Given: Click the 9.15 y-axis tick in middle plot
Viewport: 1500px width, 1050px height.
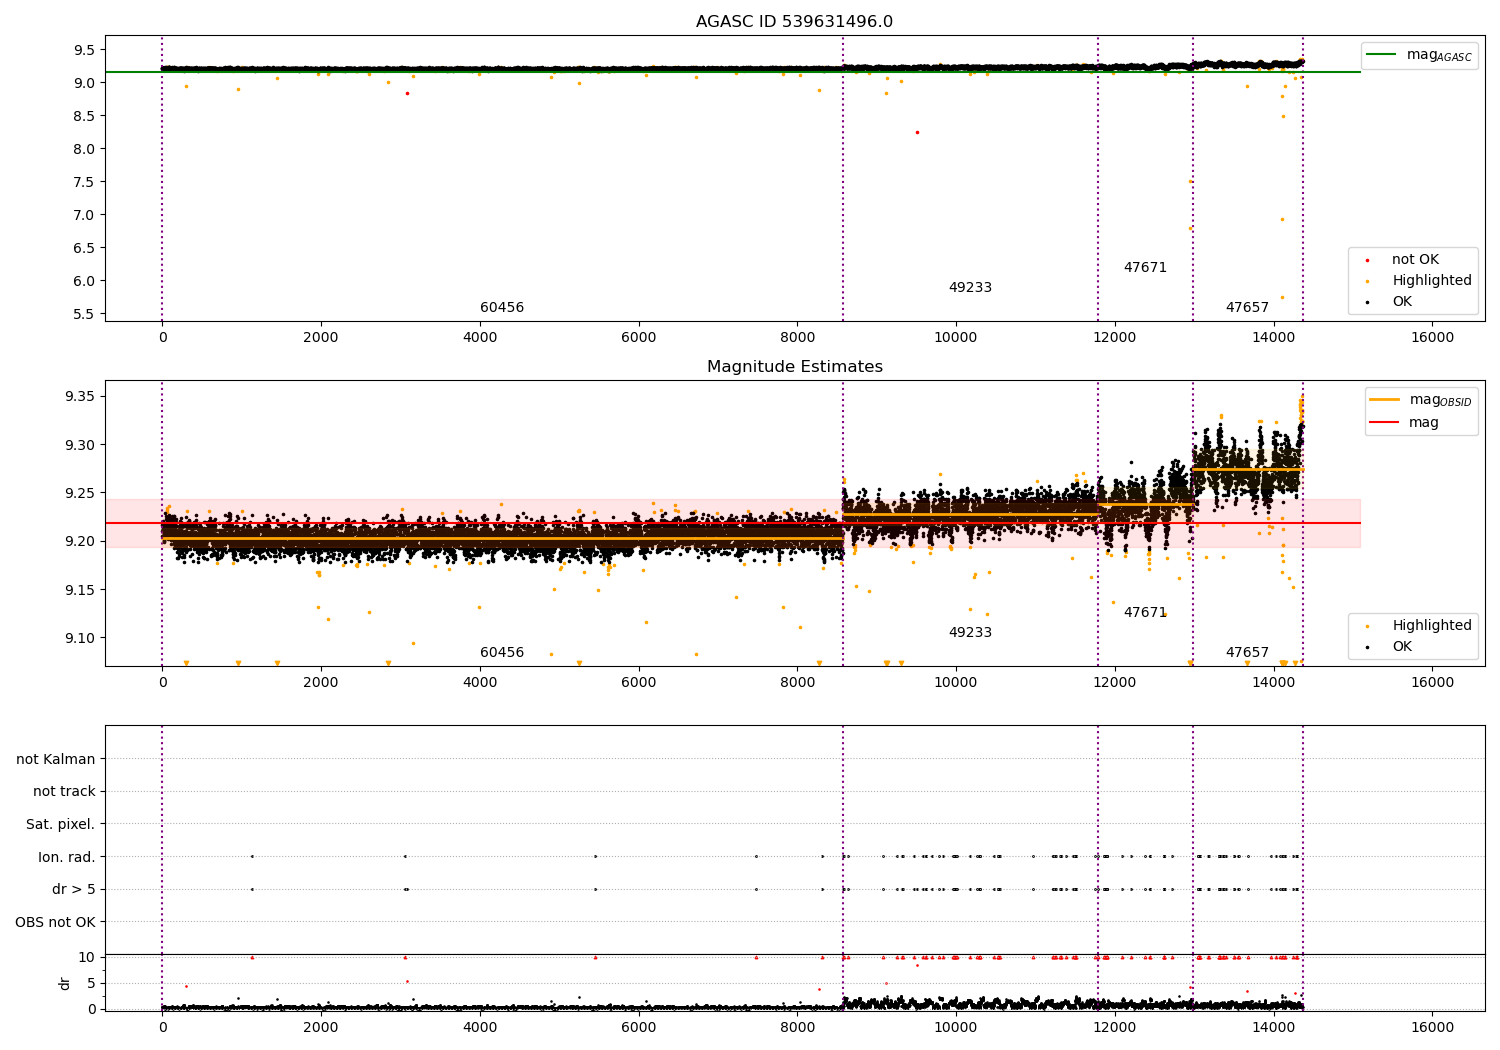Looking at the screenshot, I should [81, 590].
